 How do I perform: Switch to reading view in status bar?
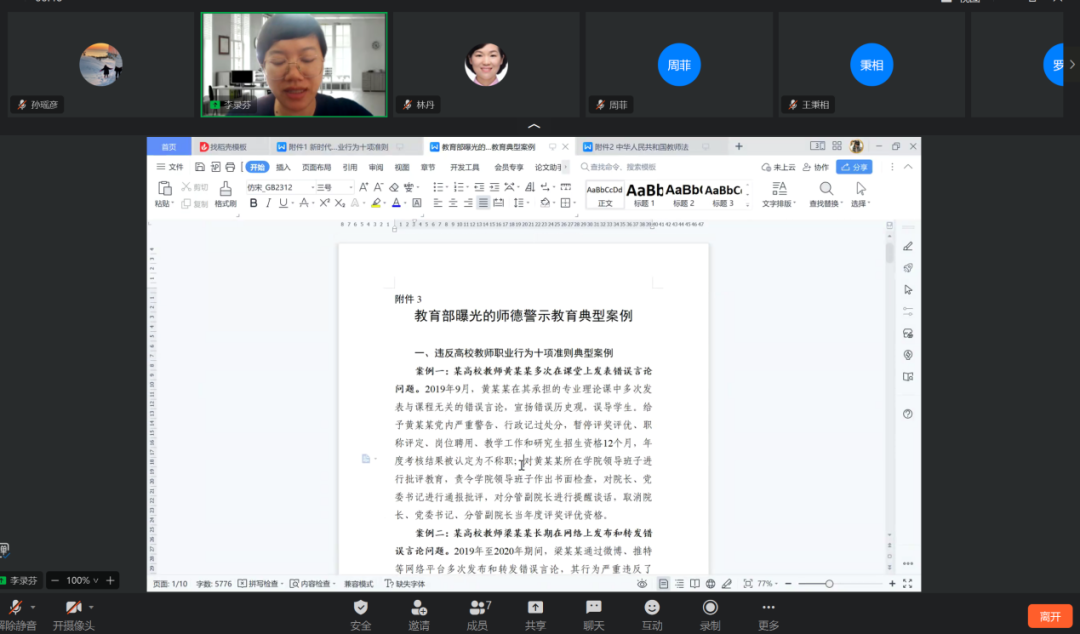pyautogui.click(x=694, y=584)
